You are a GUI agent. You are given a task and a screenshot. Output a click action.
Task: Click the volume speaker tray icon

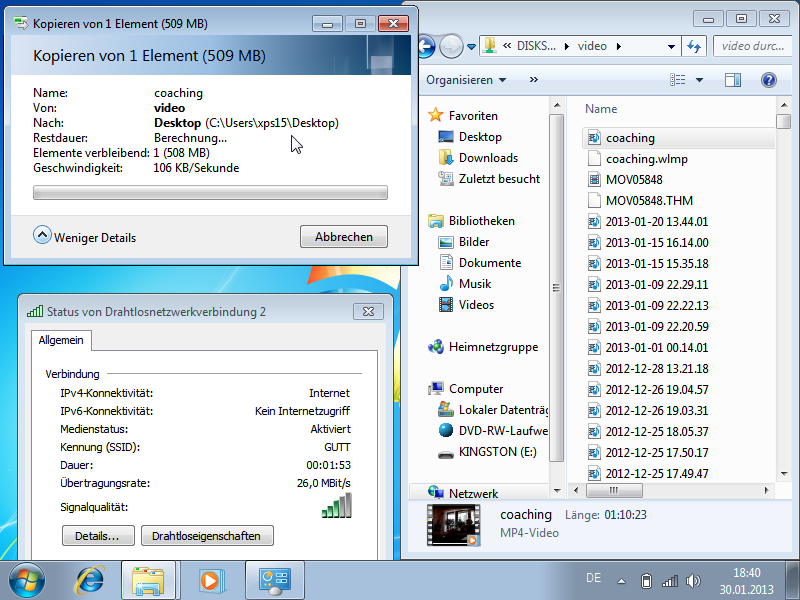coord(692,581)
